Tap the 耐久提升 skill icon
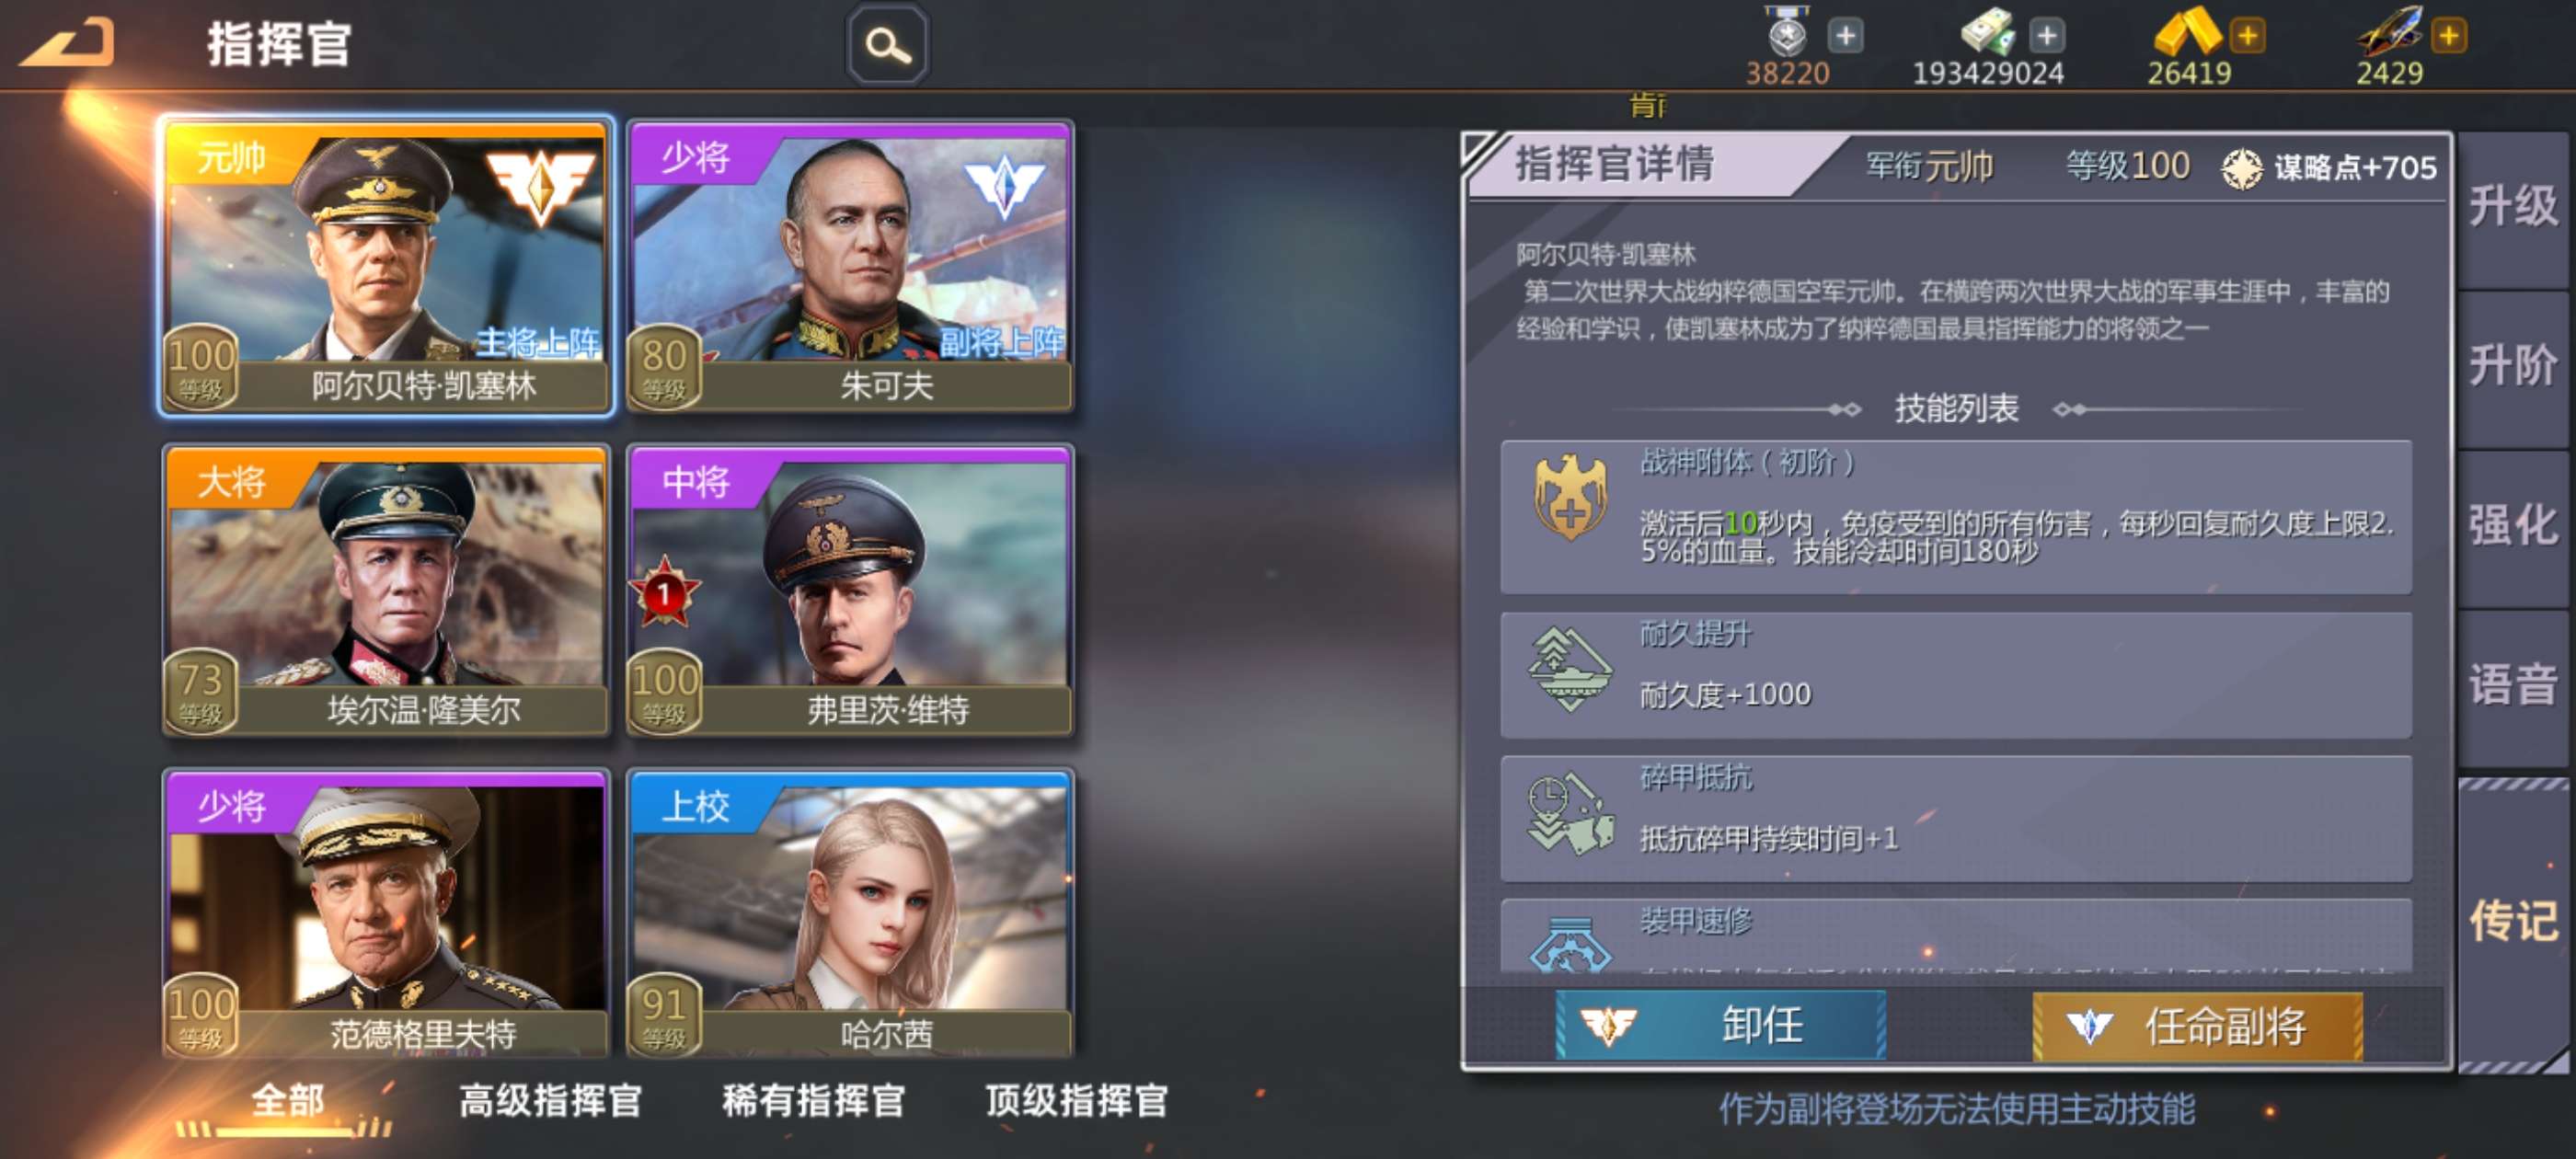The image size is (2576, 1159). pyautogui.click(x=1570, y=669)
